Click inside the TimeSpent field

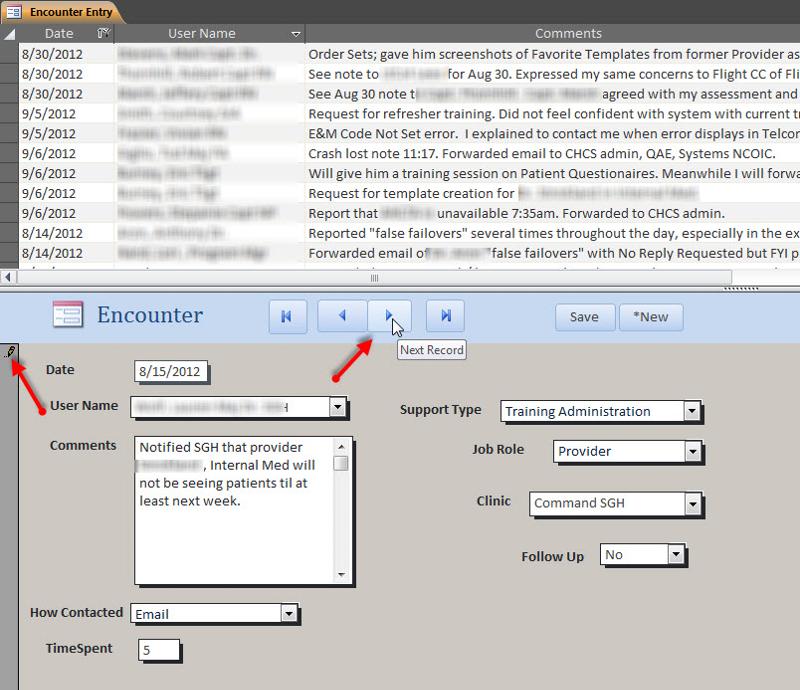point(160,650)
